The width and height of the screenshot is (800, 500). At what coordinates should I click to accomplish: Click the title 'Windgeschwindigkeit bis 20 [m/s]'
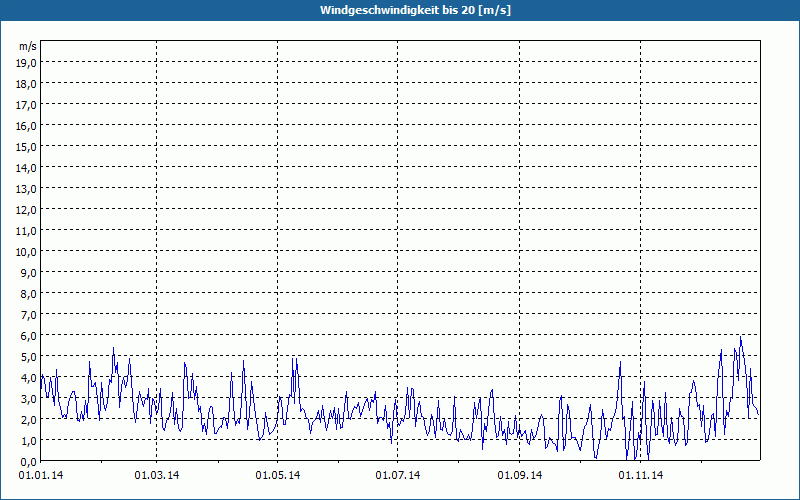click(415, 10)
